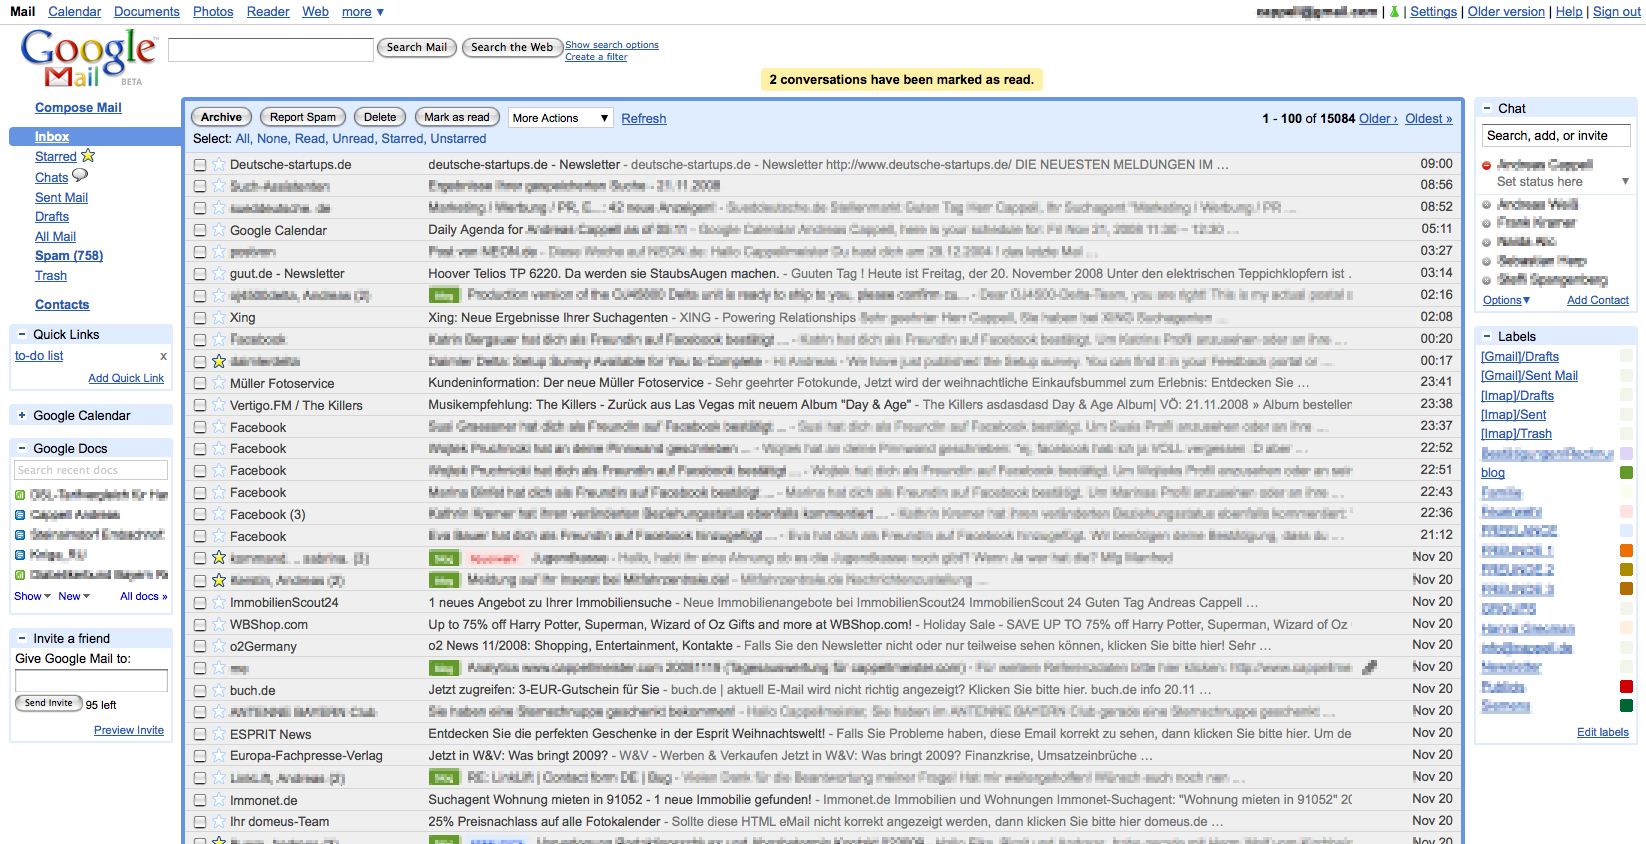Open the New dropdown in Google Docs

tap(74, 596)
